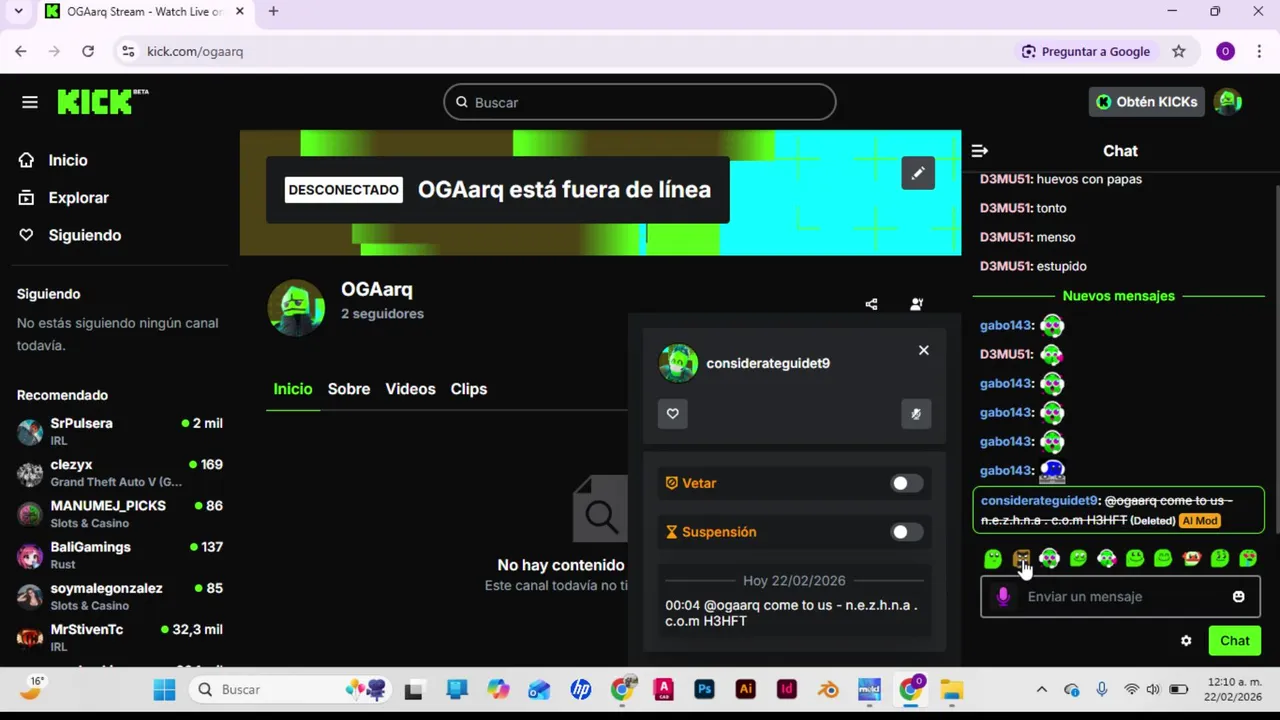
Task: Bookmark this page with the star
Action: click(1179, 51)
